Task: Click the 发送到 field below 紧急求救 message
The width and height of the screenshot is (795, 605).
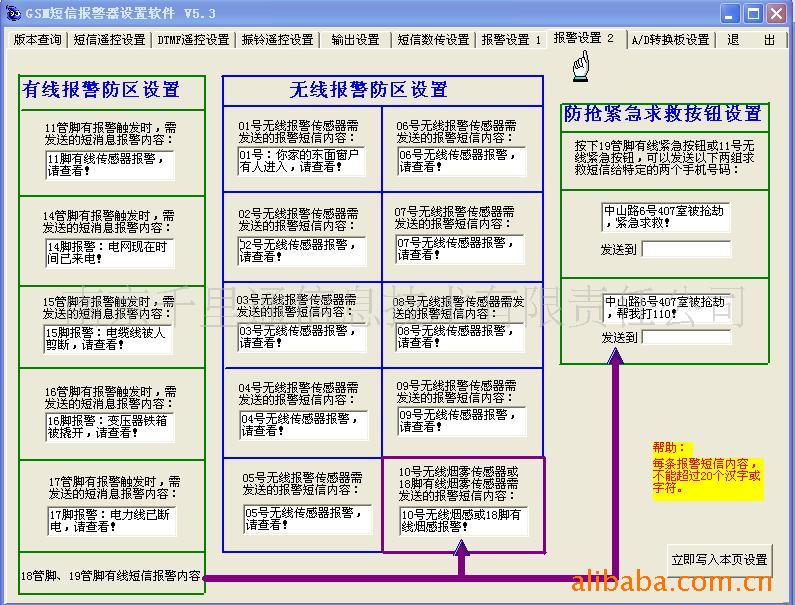Action: 685,249
